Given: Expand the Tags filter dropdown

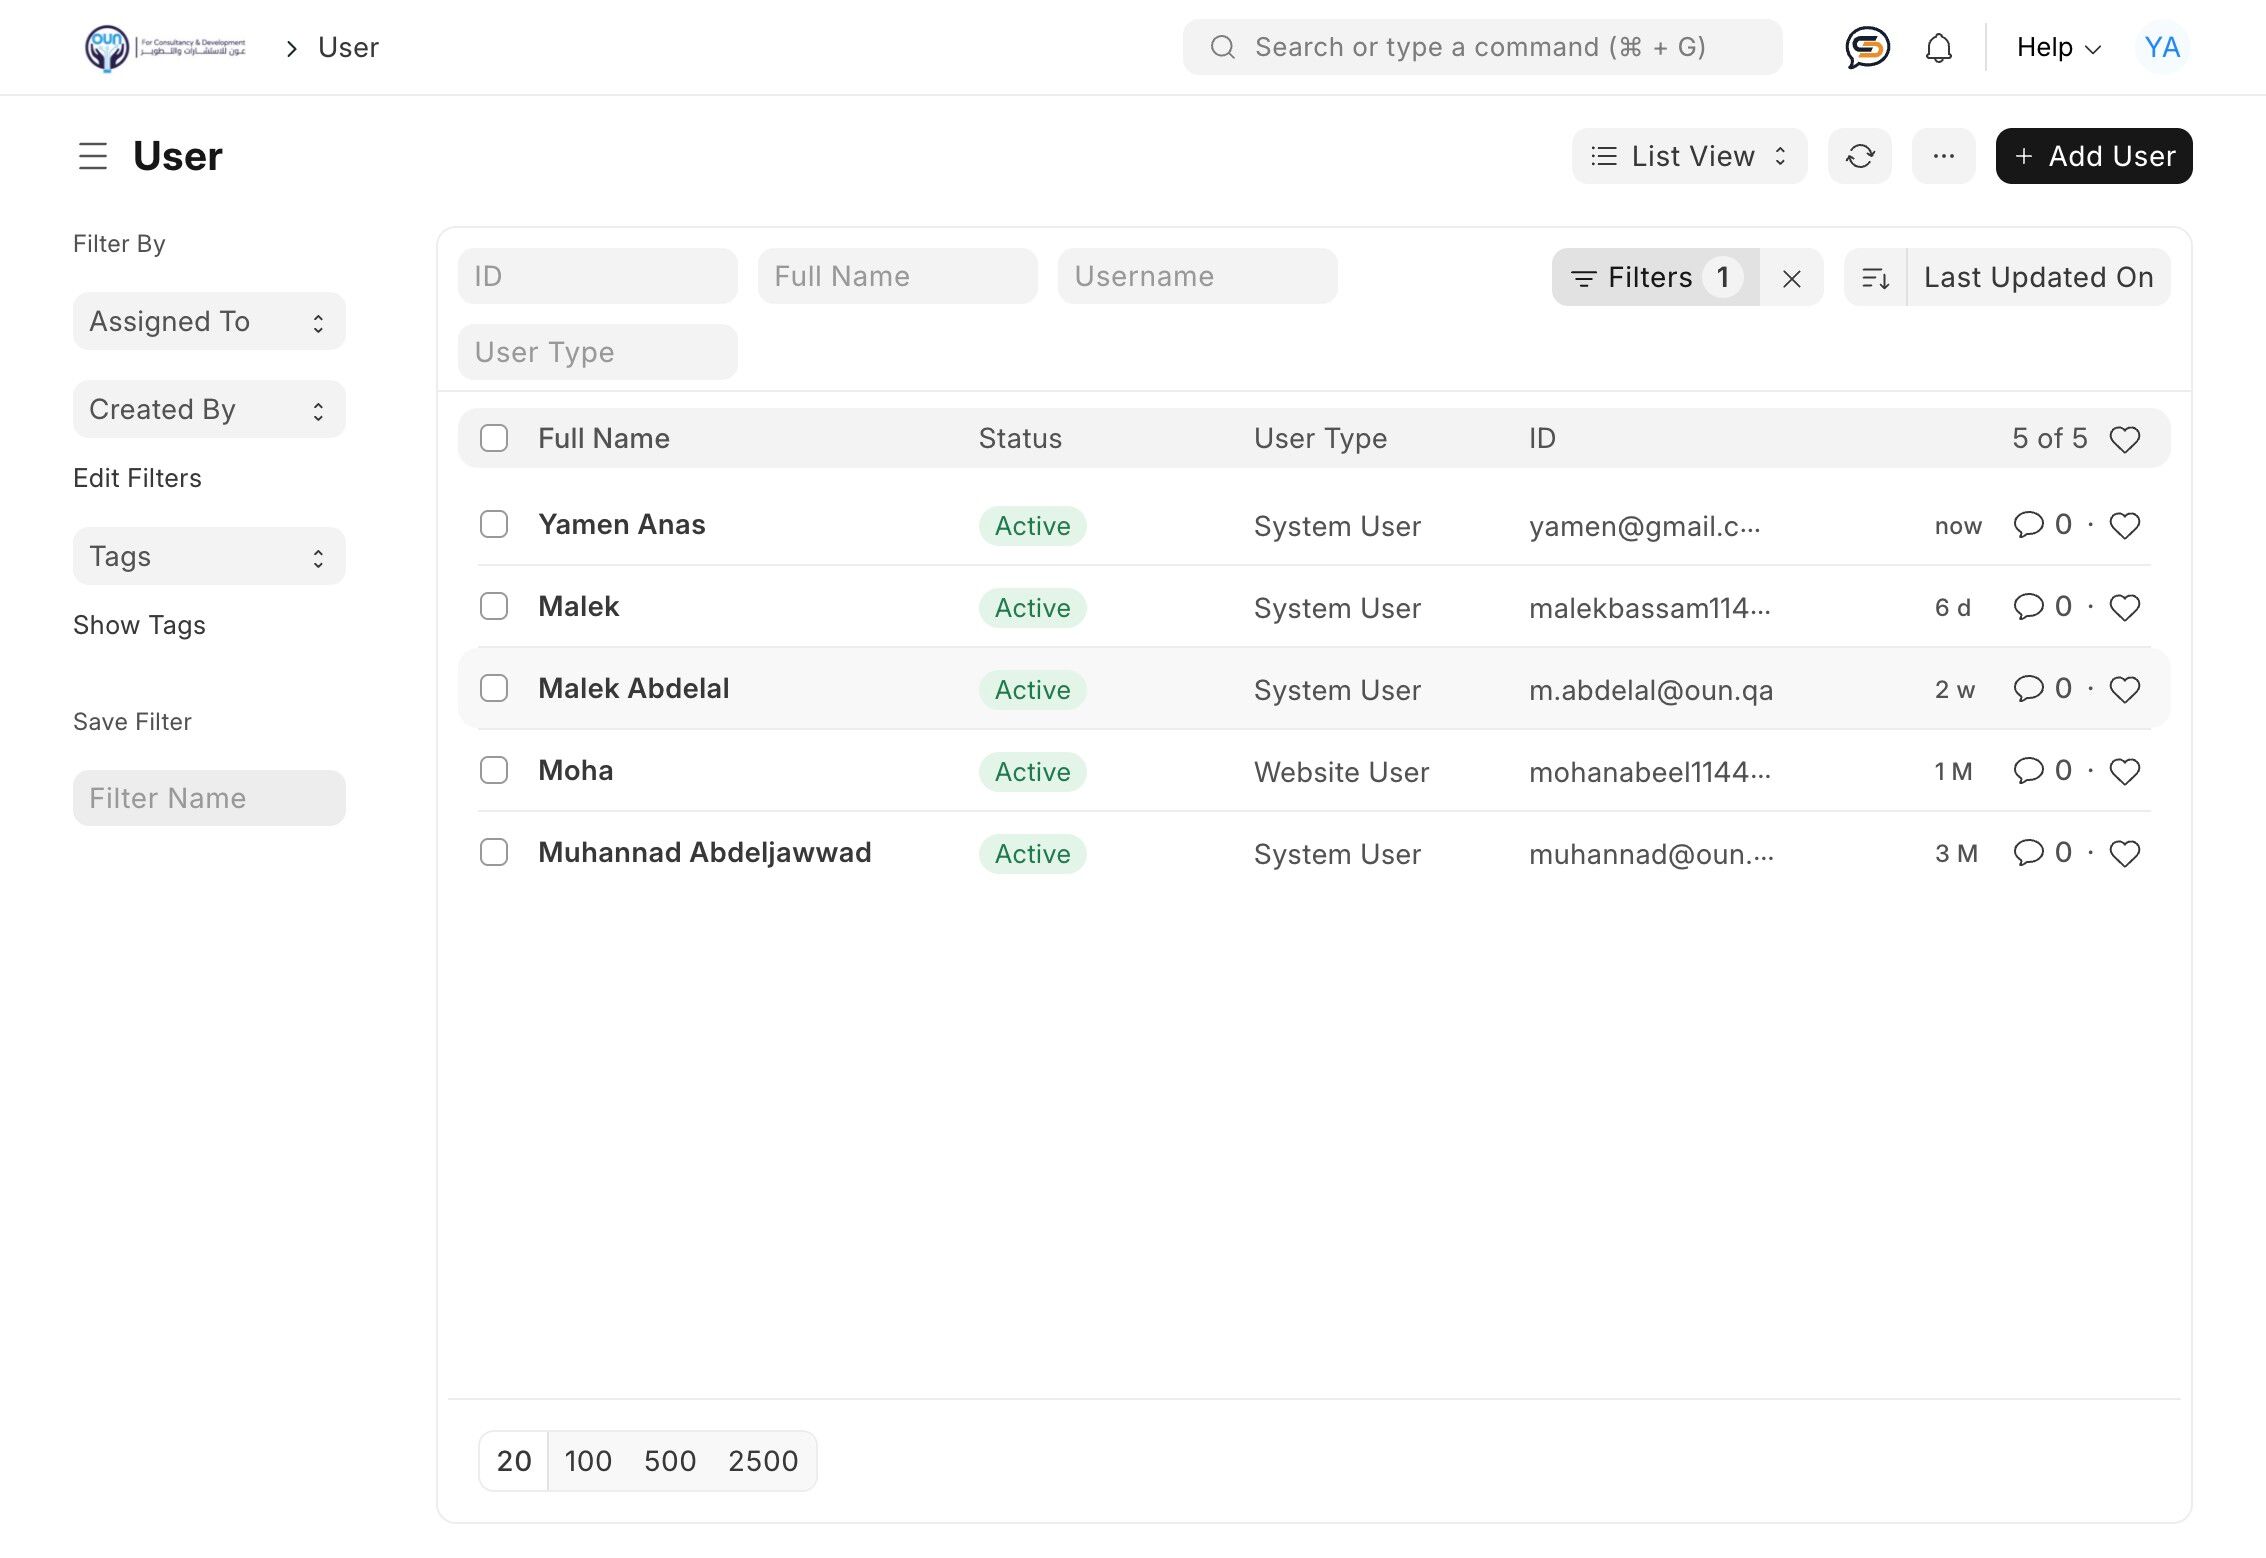Looking at the screenshot, I should pyautogui.click(x=209, y=556).
